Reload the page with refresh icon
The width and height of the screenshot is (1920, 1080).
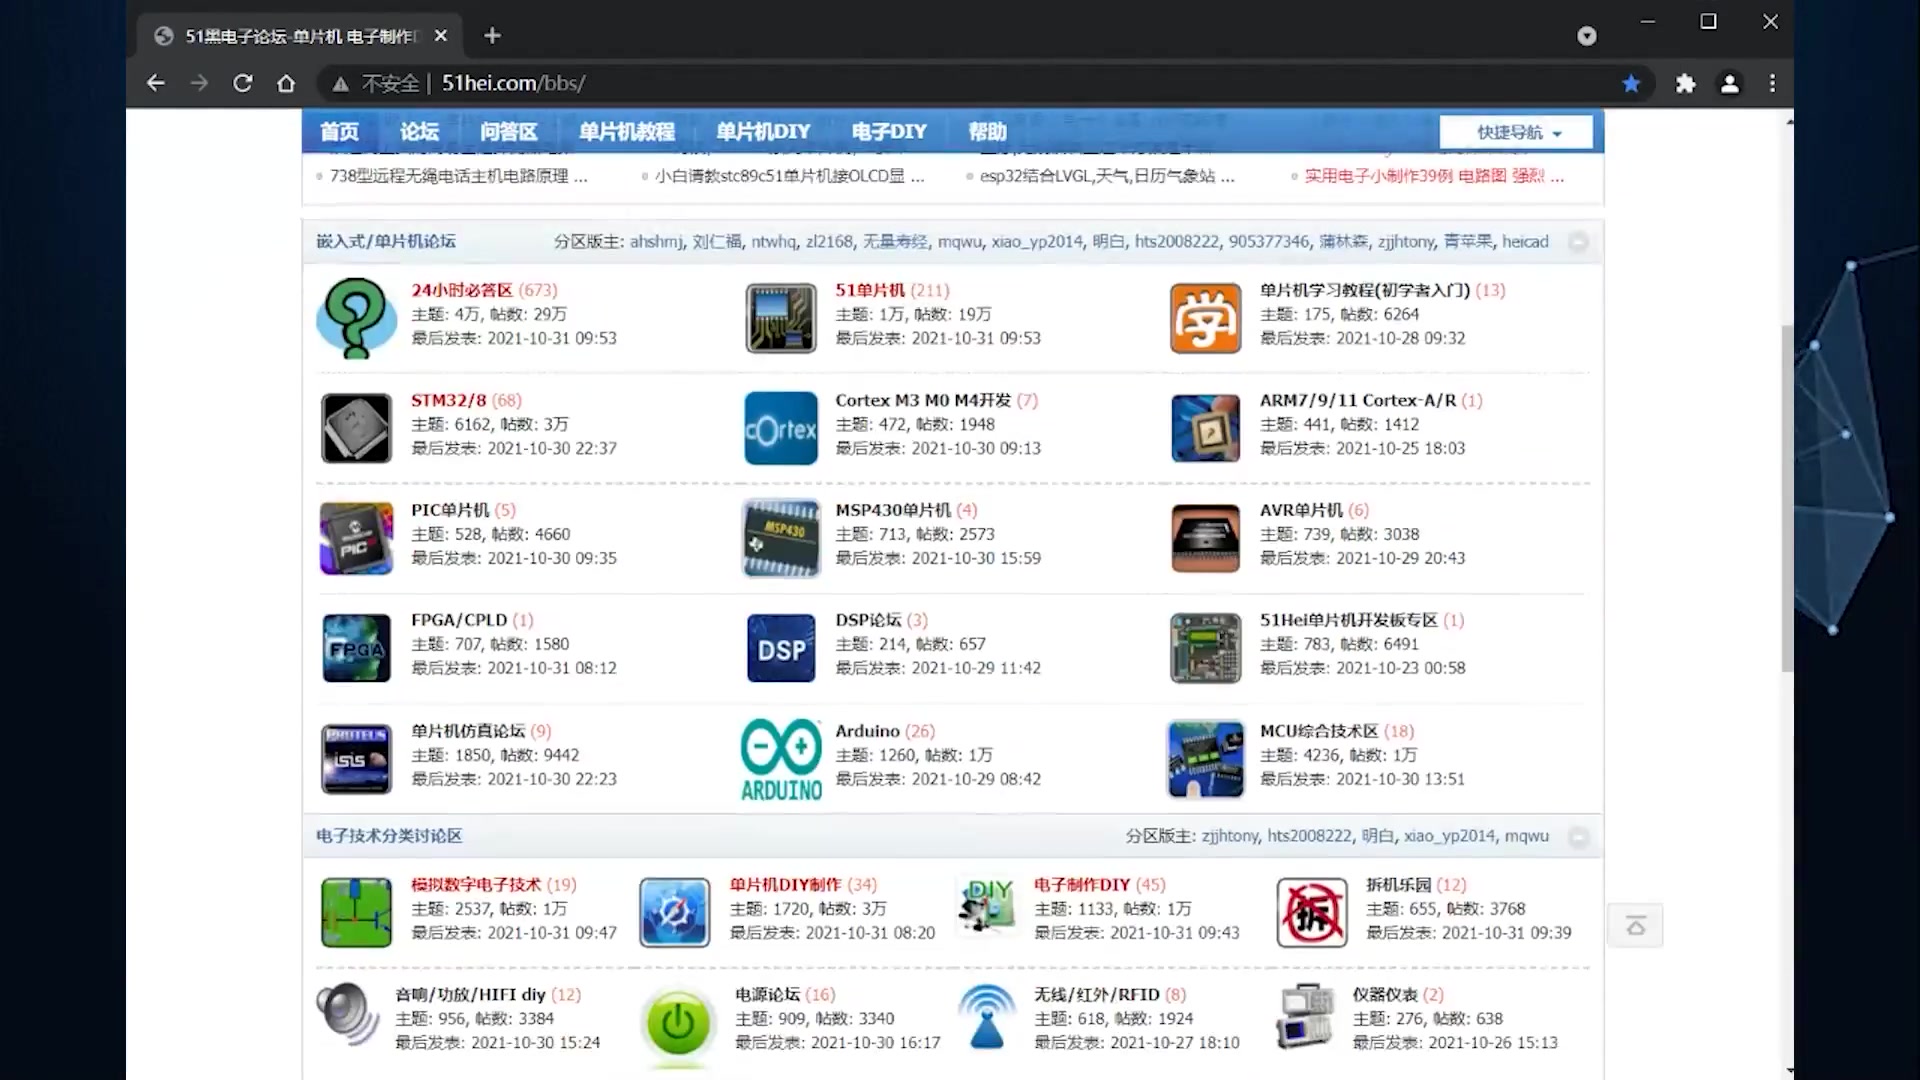tap(242, 84)
